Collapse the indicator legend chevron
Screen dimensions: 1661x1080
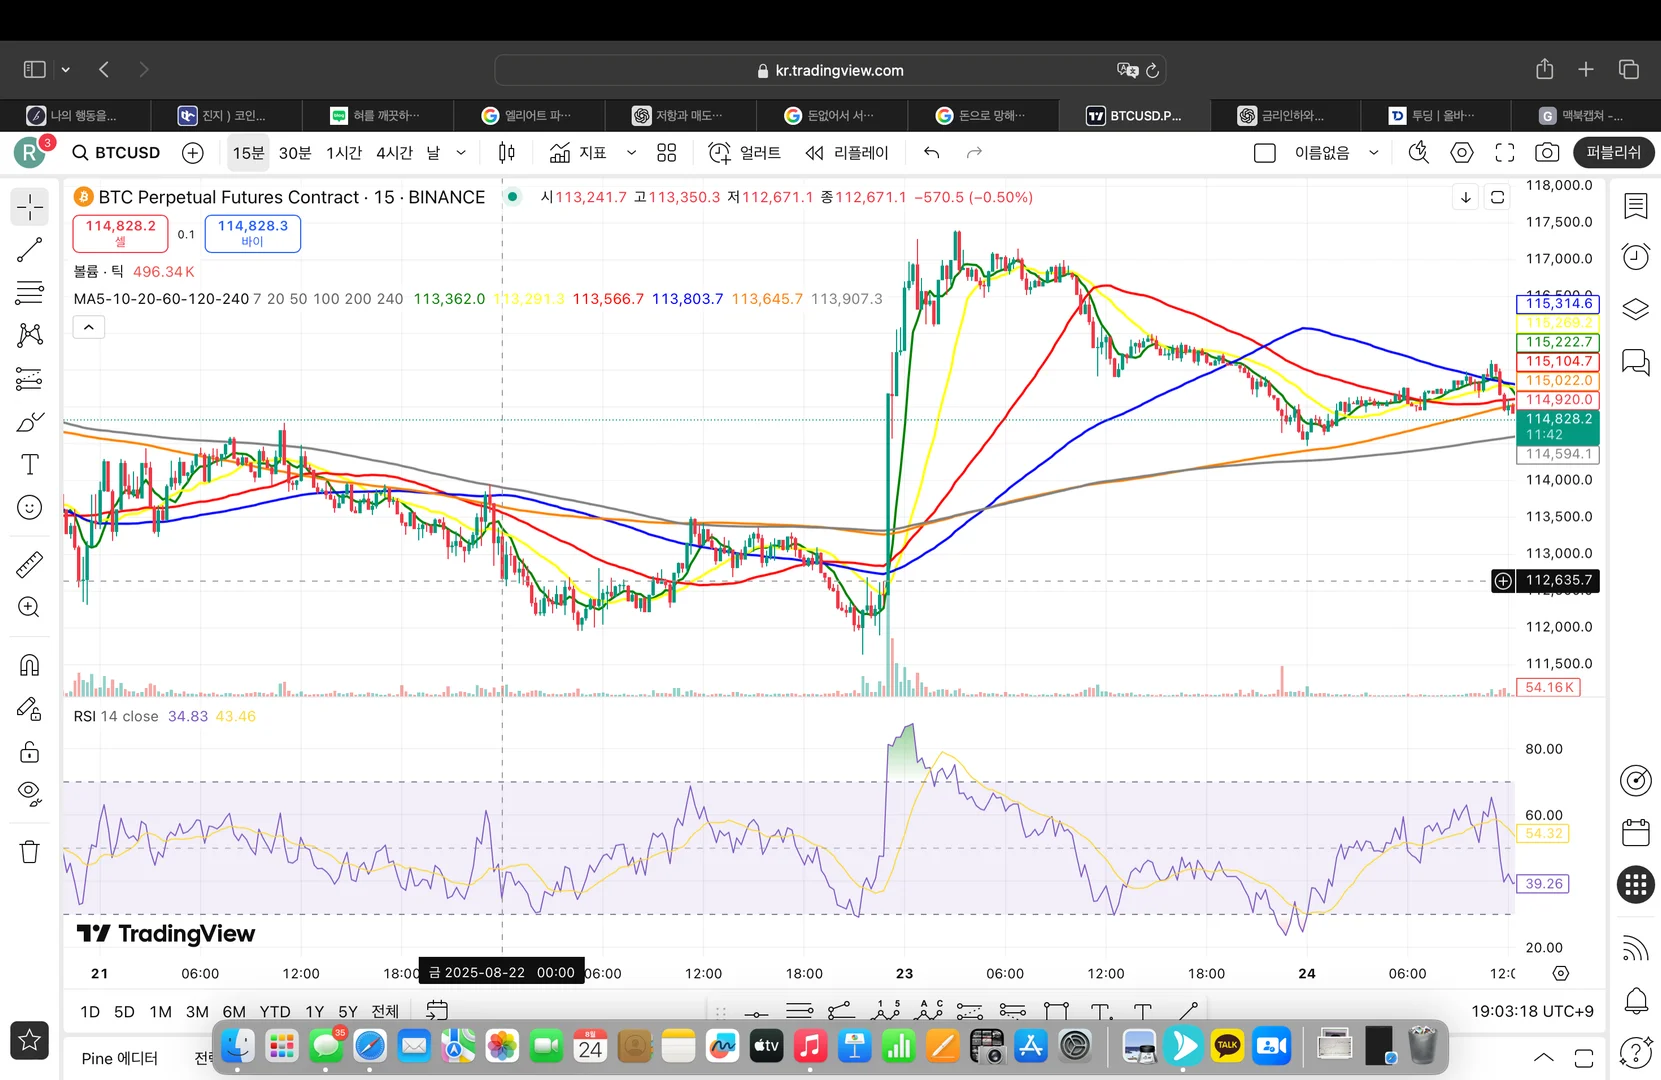tap(89, 327)
